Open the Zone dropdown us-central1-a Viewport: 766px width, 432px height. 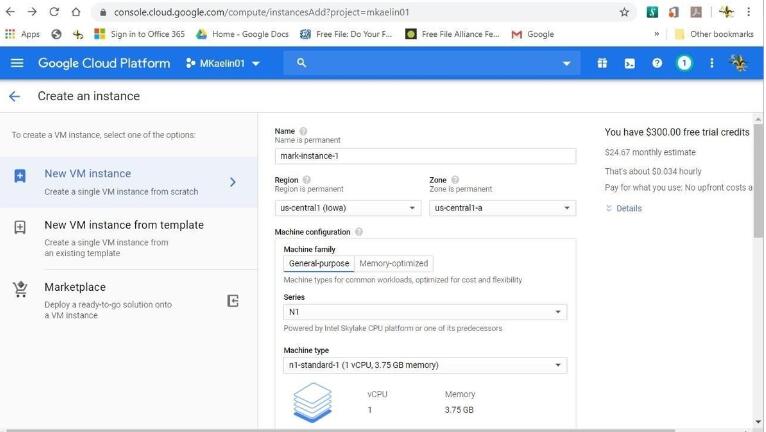[503, 208]
